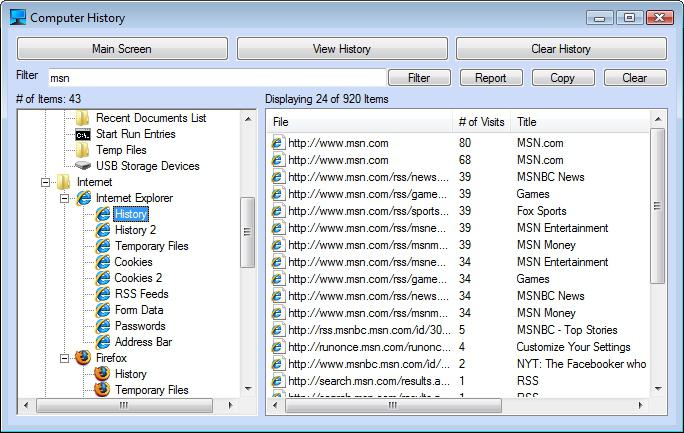Click the IE icon beside Temporary Files
684x433 pixels.
[x=103, y=246]
